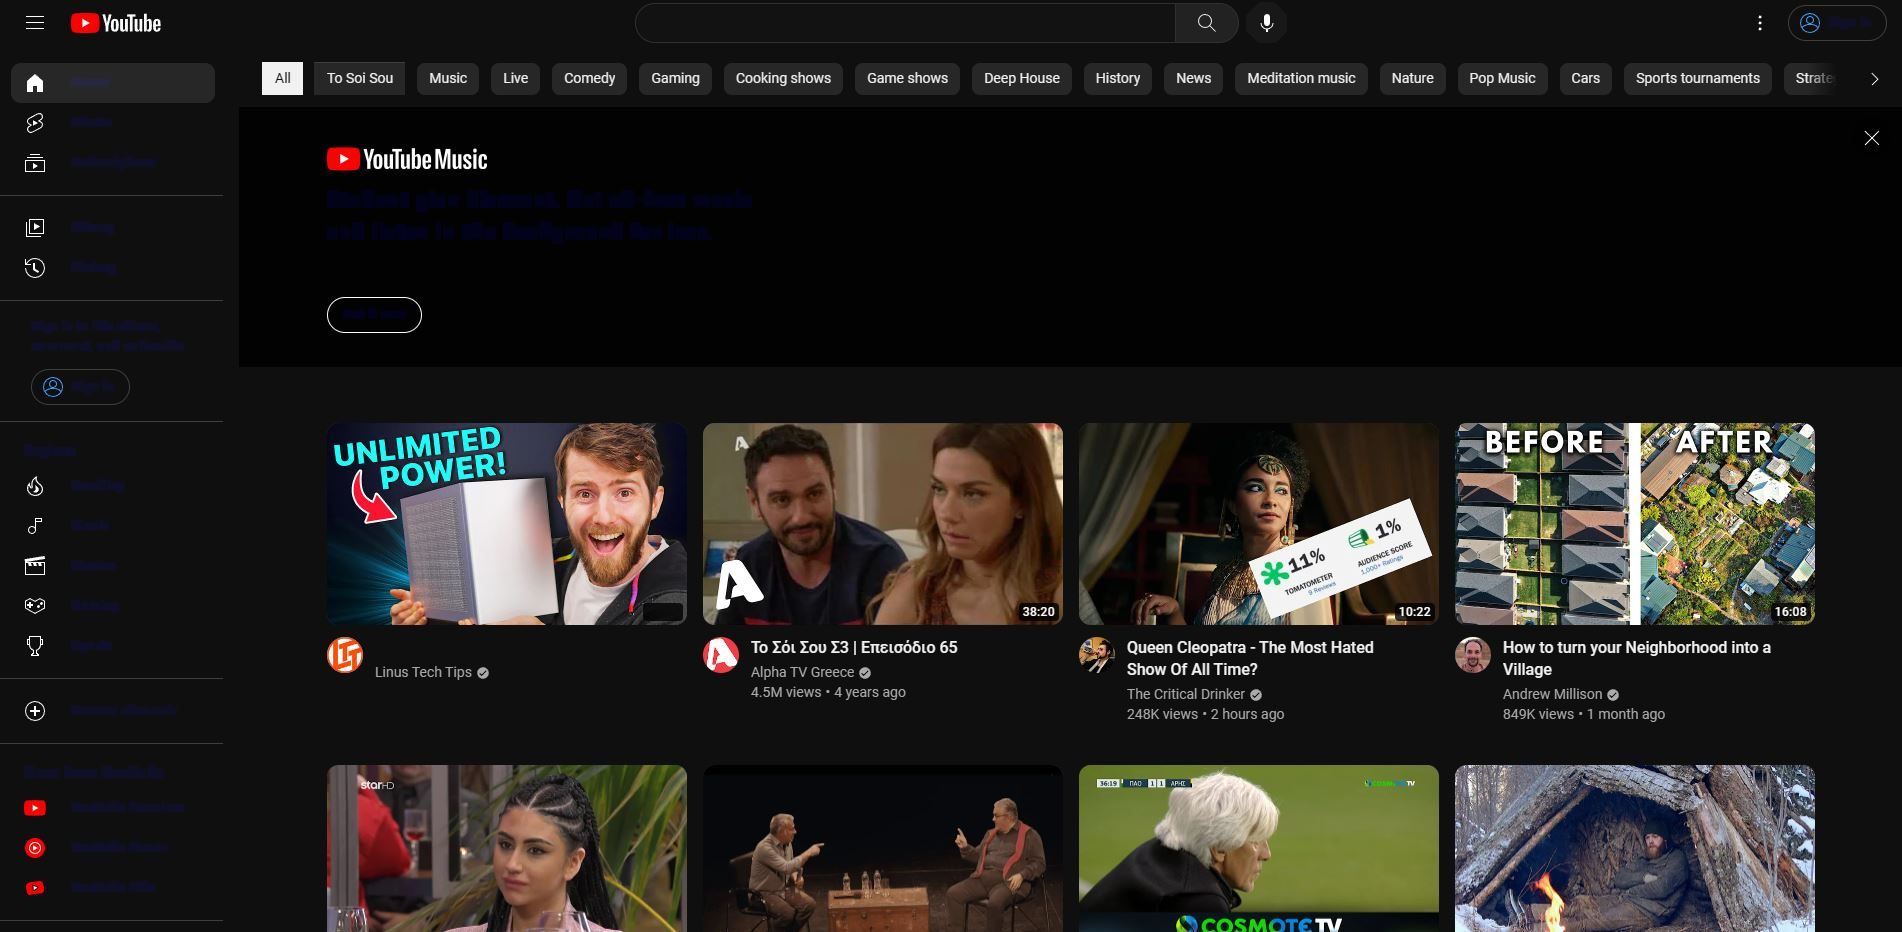This screenshot has height=932, width=1902.
Task: Visit the Andrew Millison channel name
Action: tap(1552, 695)
